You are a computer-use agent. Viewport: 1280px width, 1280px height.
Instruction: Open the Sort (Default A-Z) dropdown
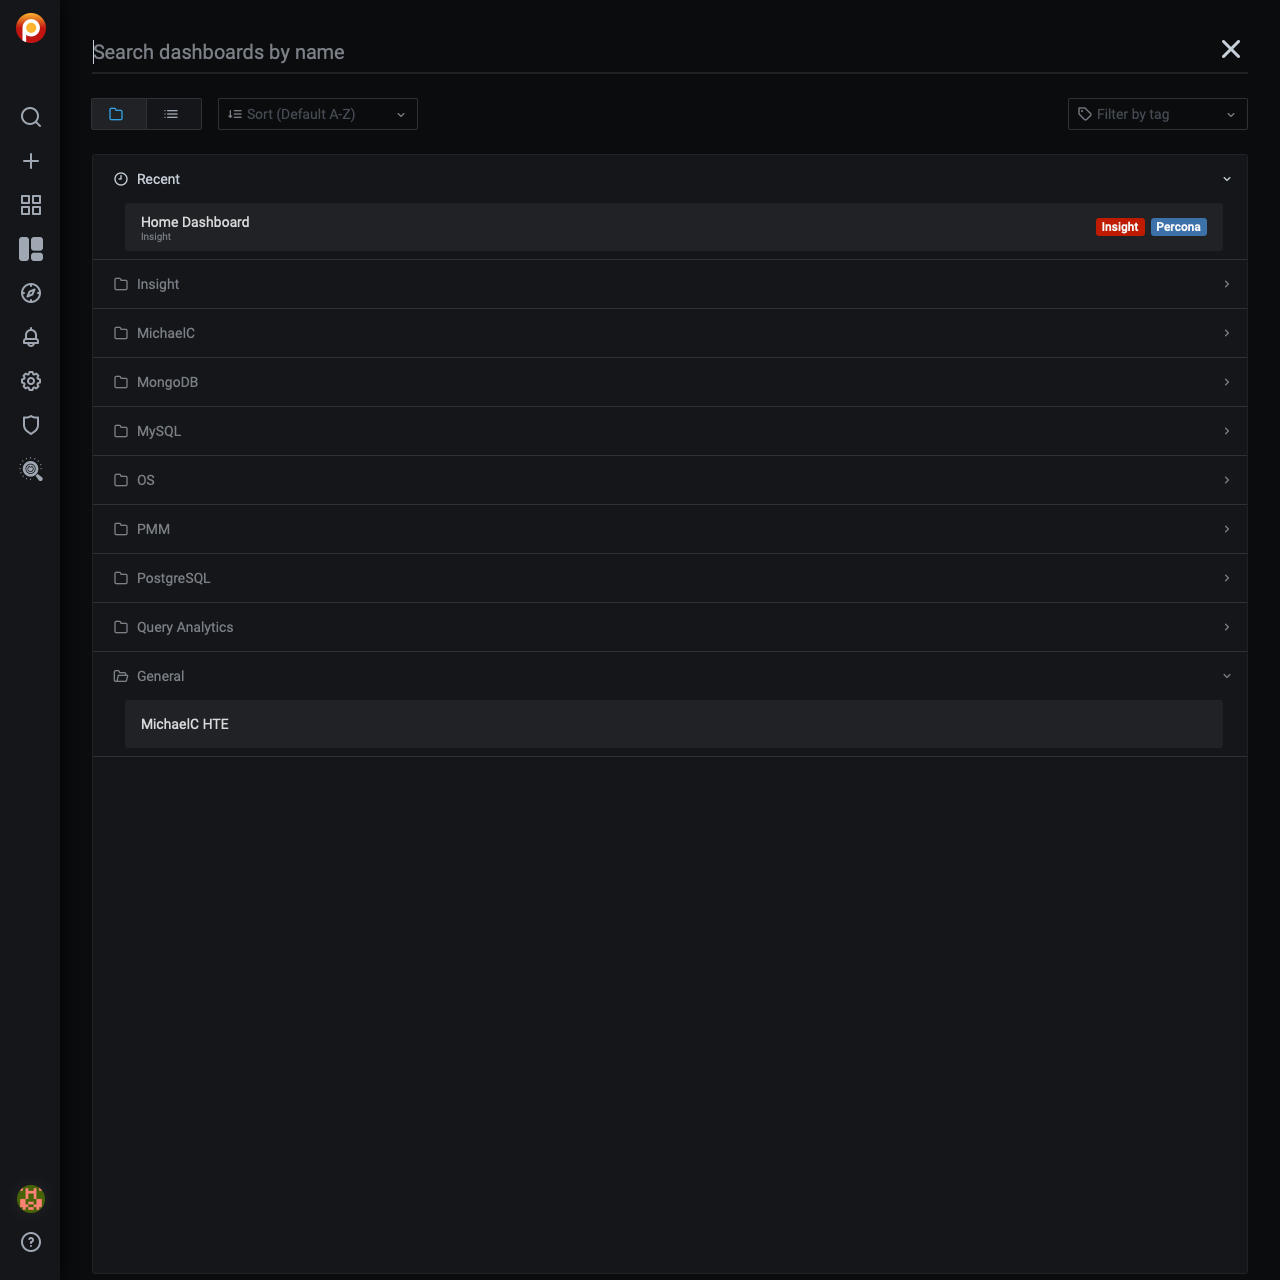tap(317, 114)
